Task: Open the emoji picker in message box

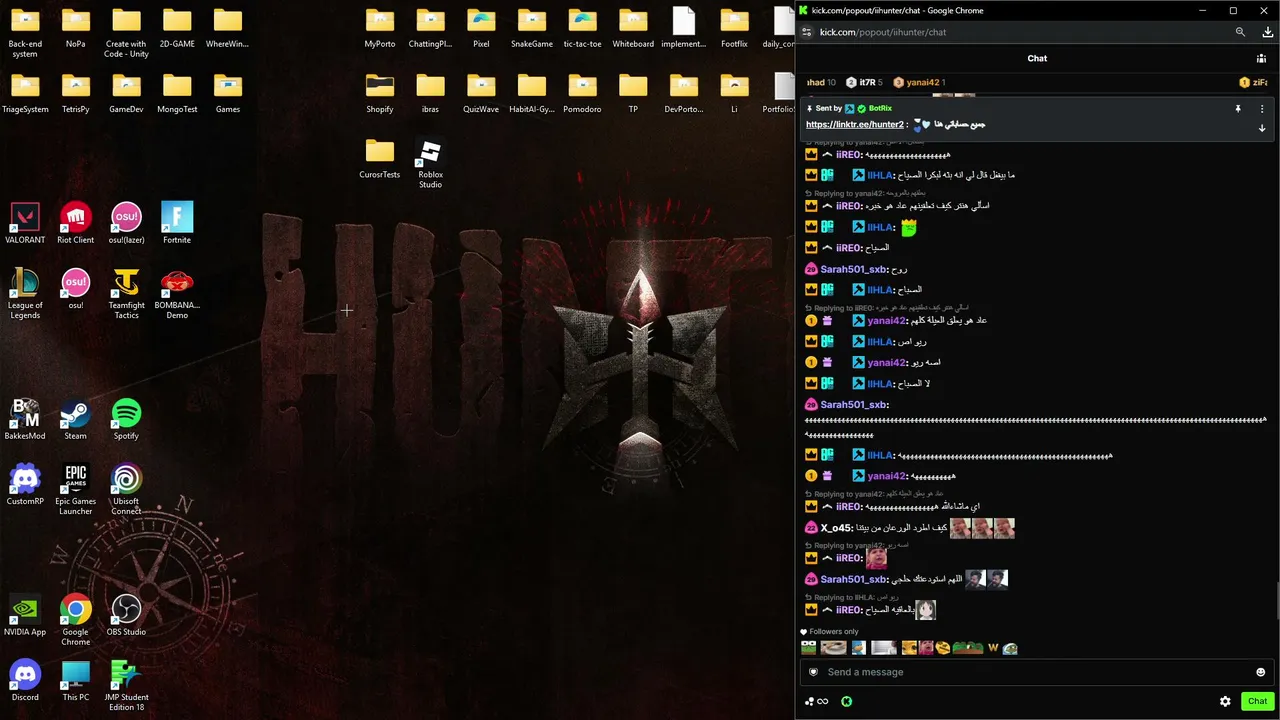Action: click(x=1260, y=672)
